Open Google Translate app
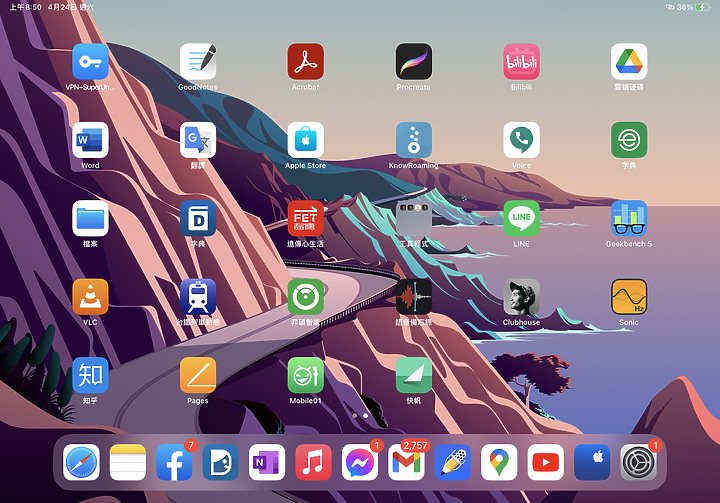The image size is (720, 503). coord(198,140)
